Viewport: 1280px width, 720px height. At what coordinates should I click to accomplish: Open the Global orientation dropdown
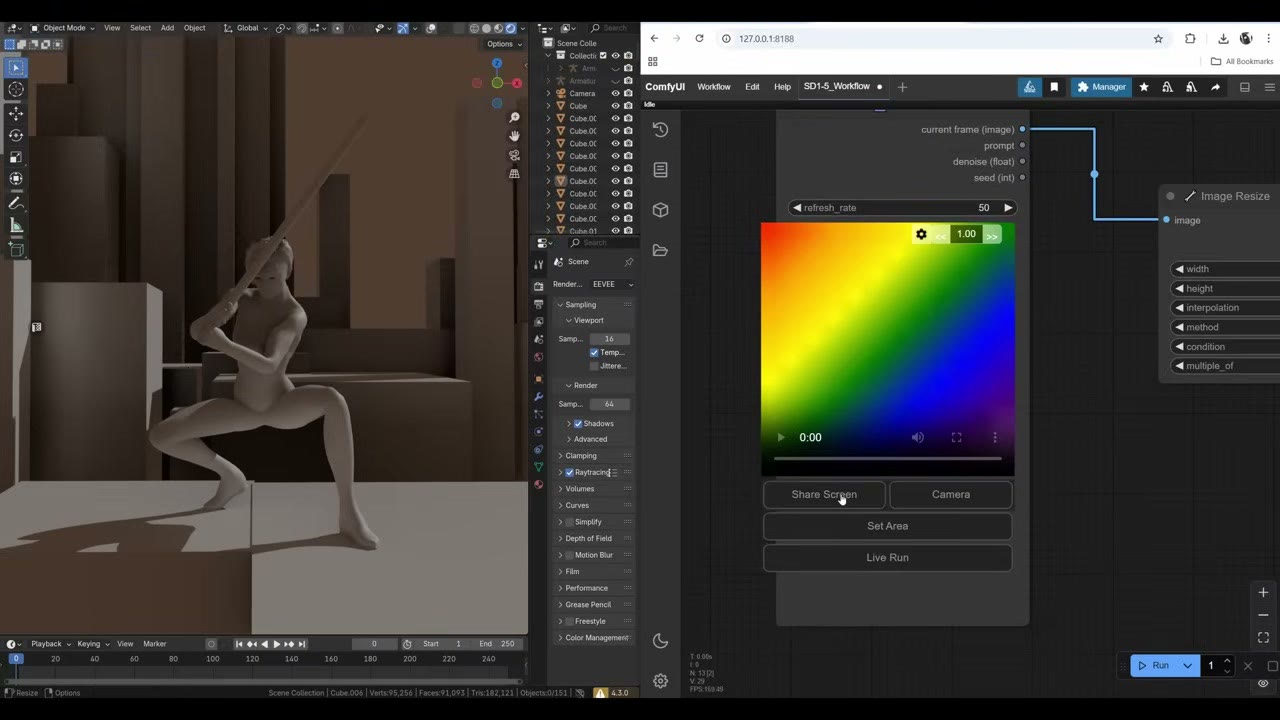[245, 28]
